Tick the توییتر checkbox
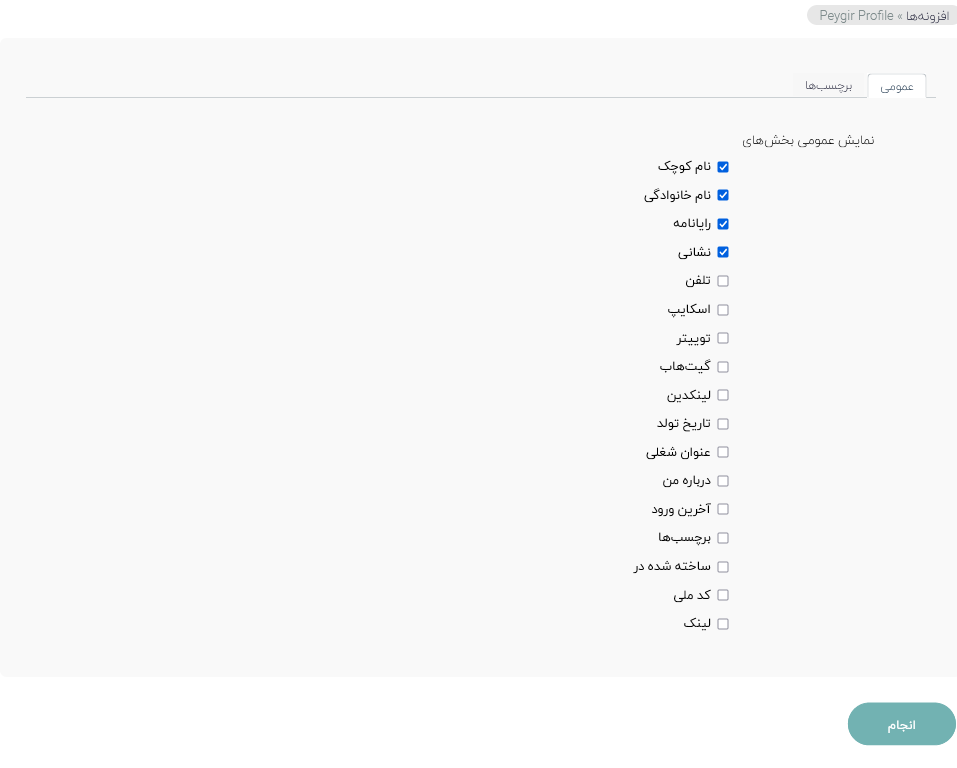The image size is (957, 768). tap(723, 338)
